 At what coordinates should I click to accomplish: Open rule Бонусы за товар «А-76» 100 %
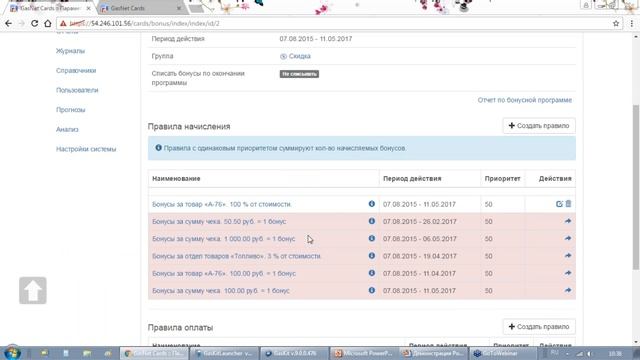pos(222,204)
